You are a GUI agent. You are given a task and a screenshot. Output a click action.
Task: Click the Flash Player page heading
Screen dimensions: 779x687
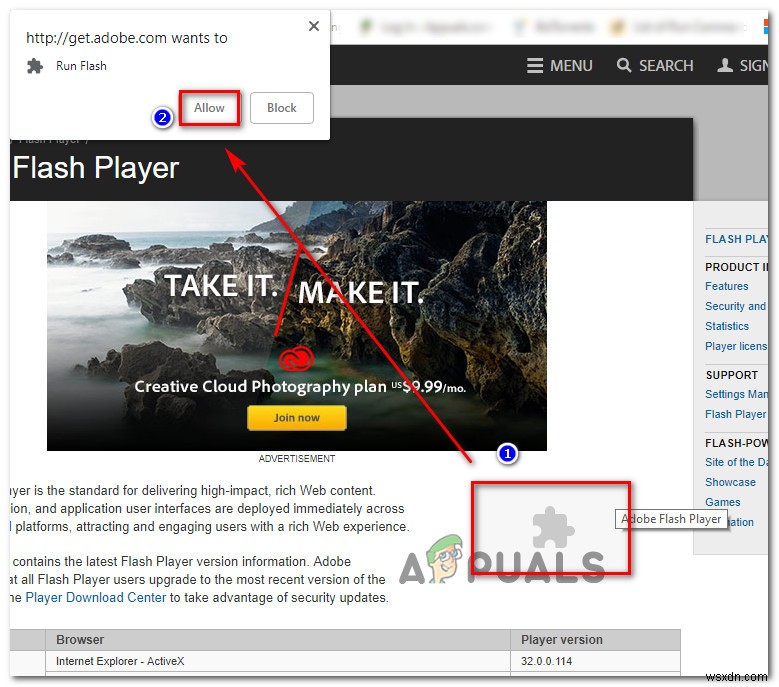(x=95, y=167)
